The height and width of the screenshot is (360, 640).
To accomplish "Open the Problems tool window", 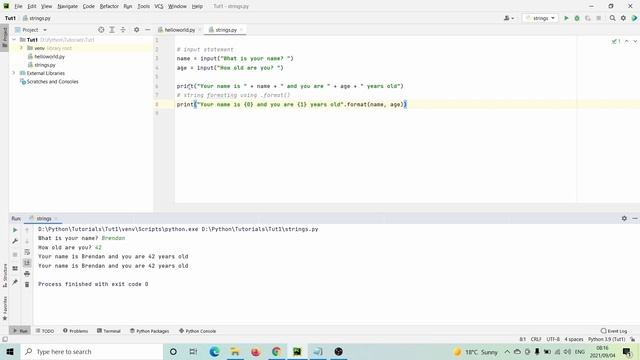I will coord(76,331).
